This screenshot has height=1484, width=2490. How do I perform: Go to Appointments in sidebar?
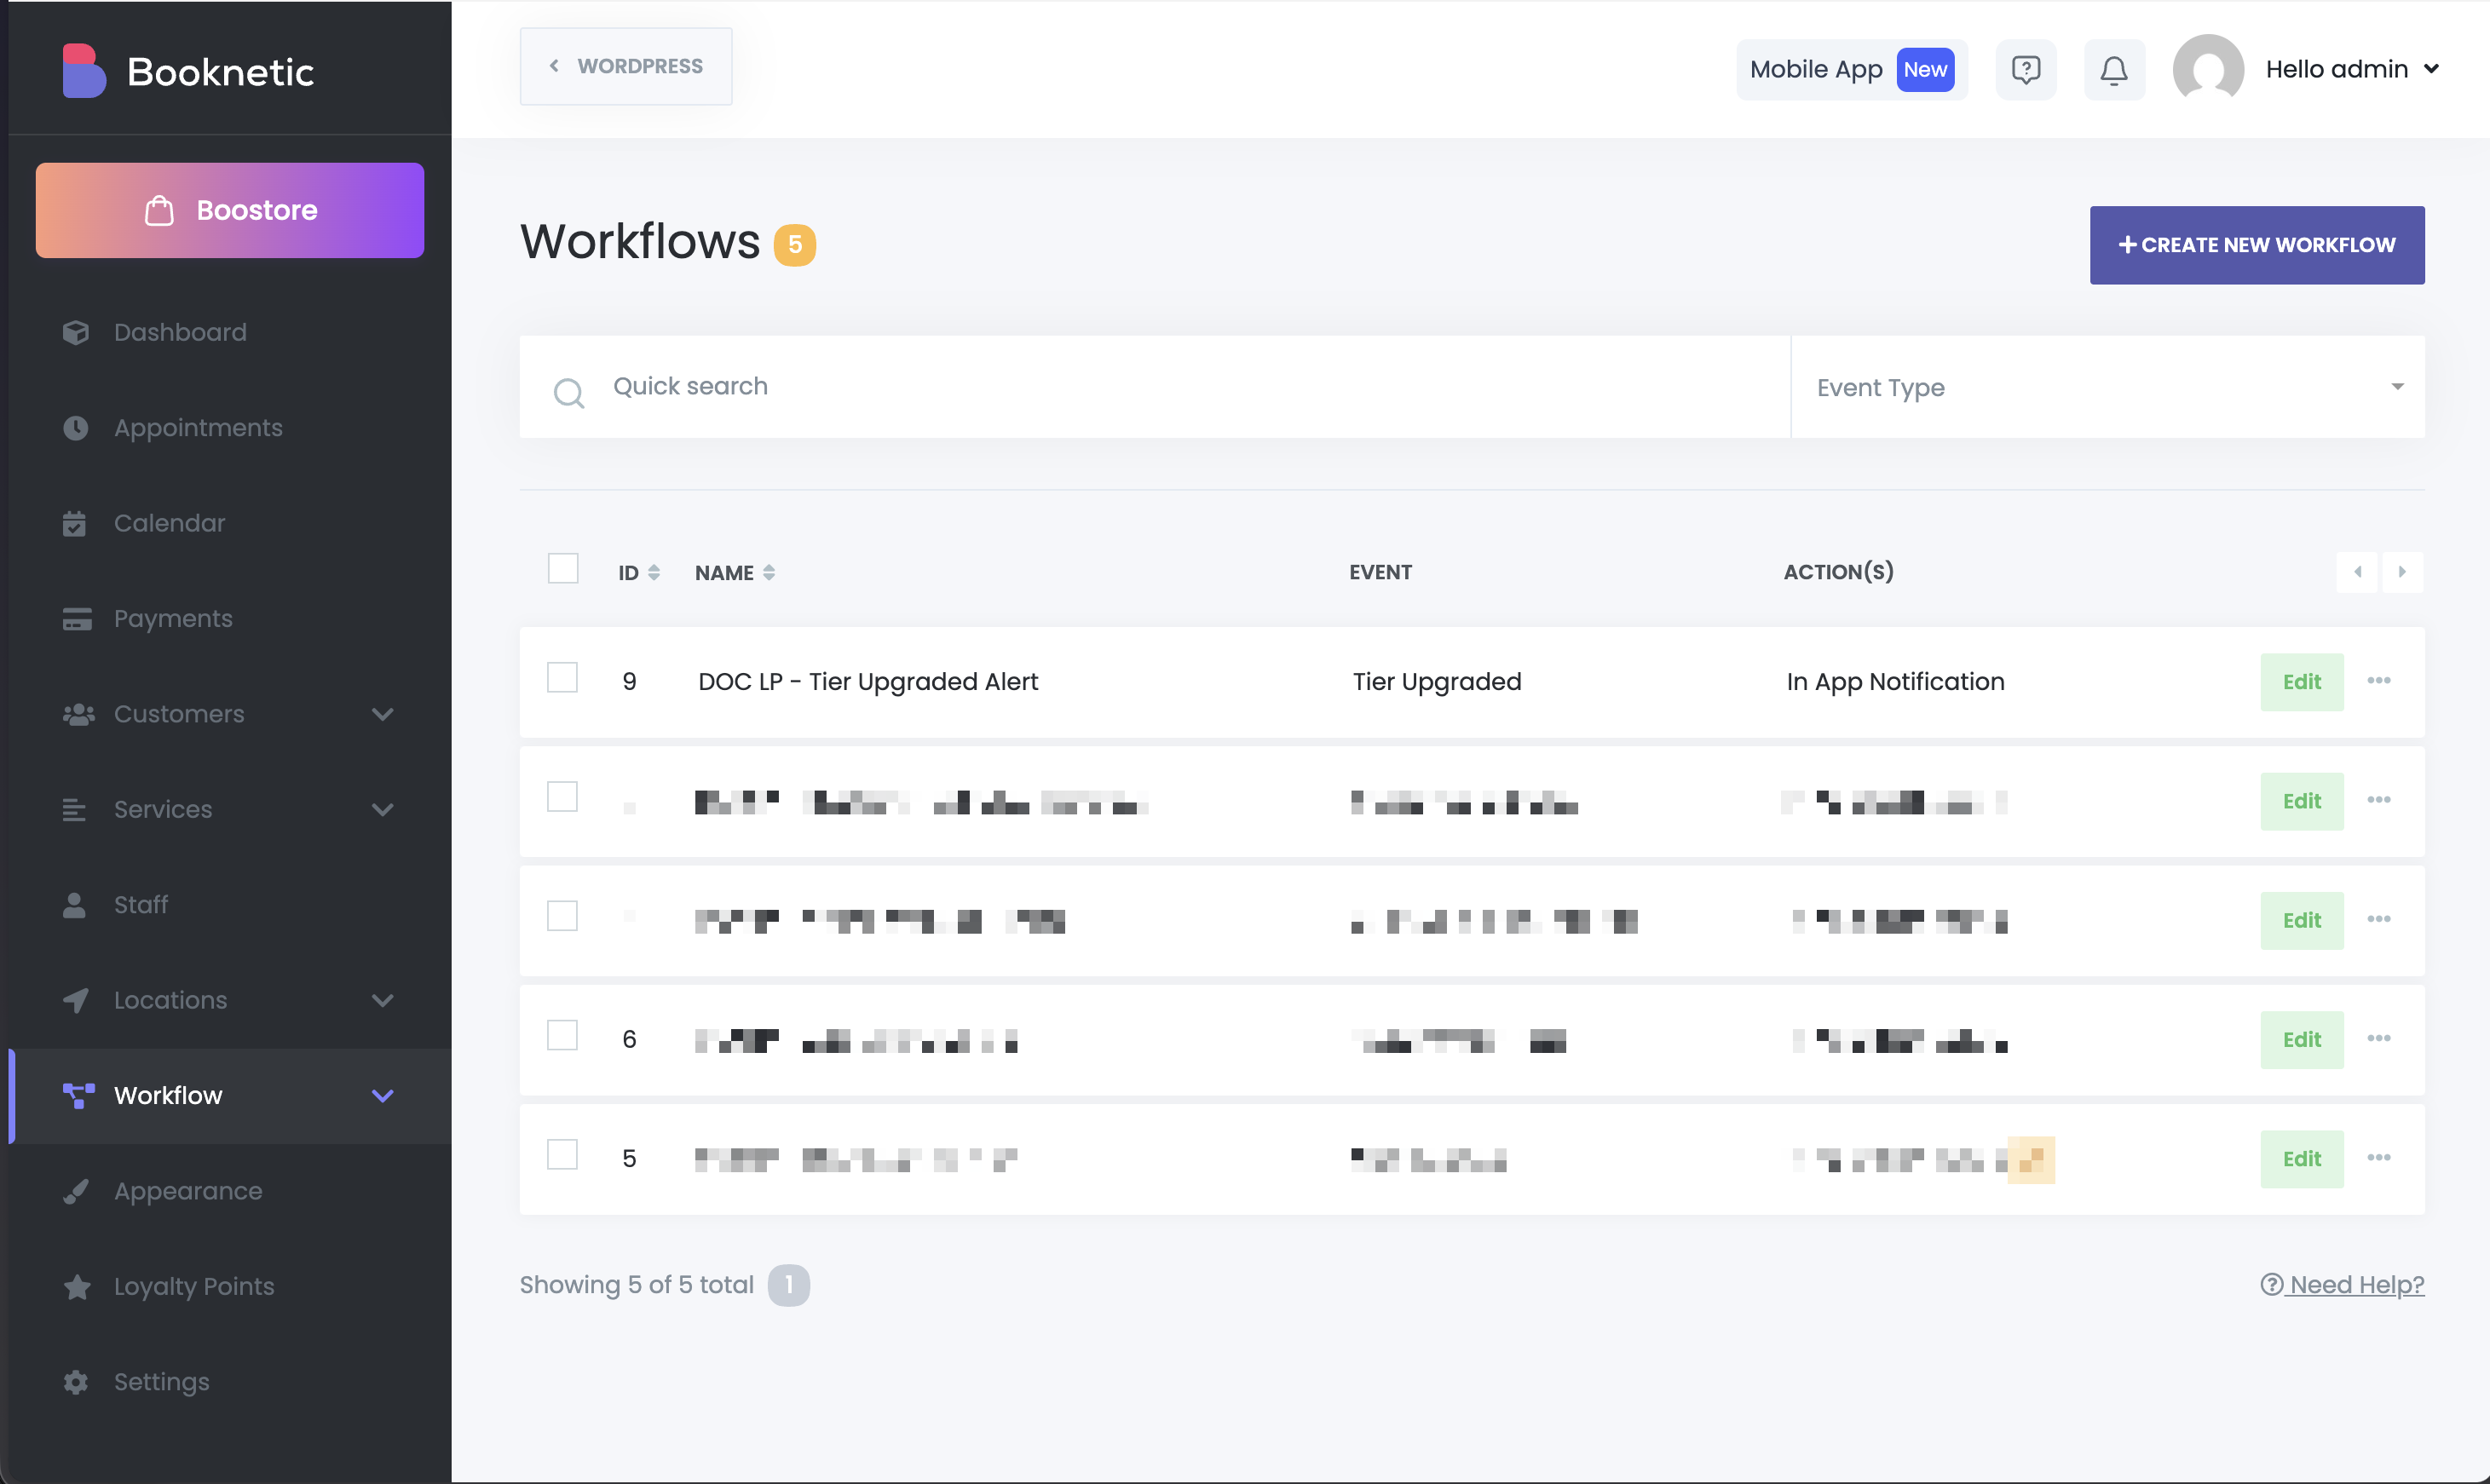tap(197, 428)
